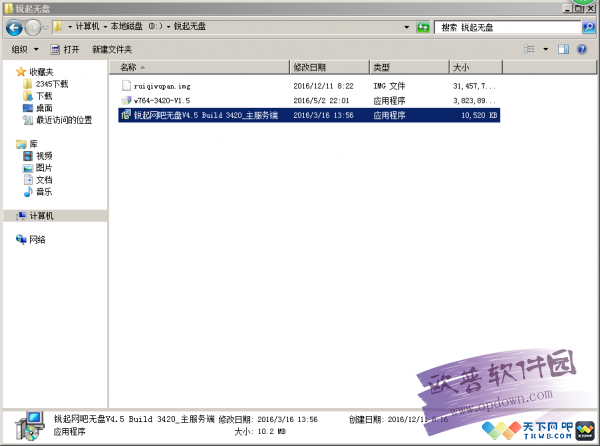This screenshot has width=600, height=446.
Task: Select the w764-3420-V1.5 application
Action: [161, 101]
